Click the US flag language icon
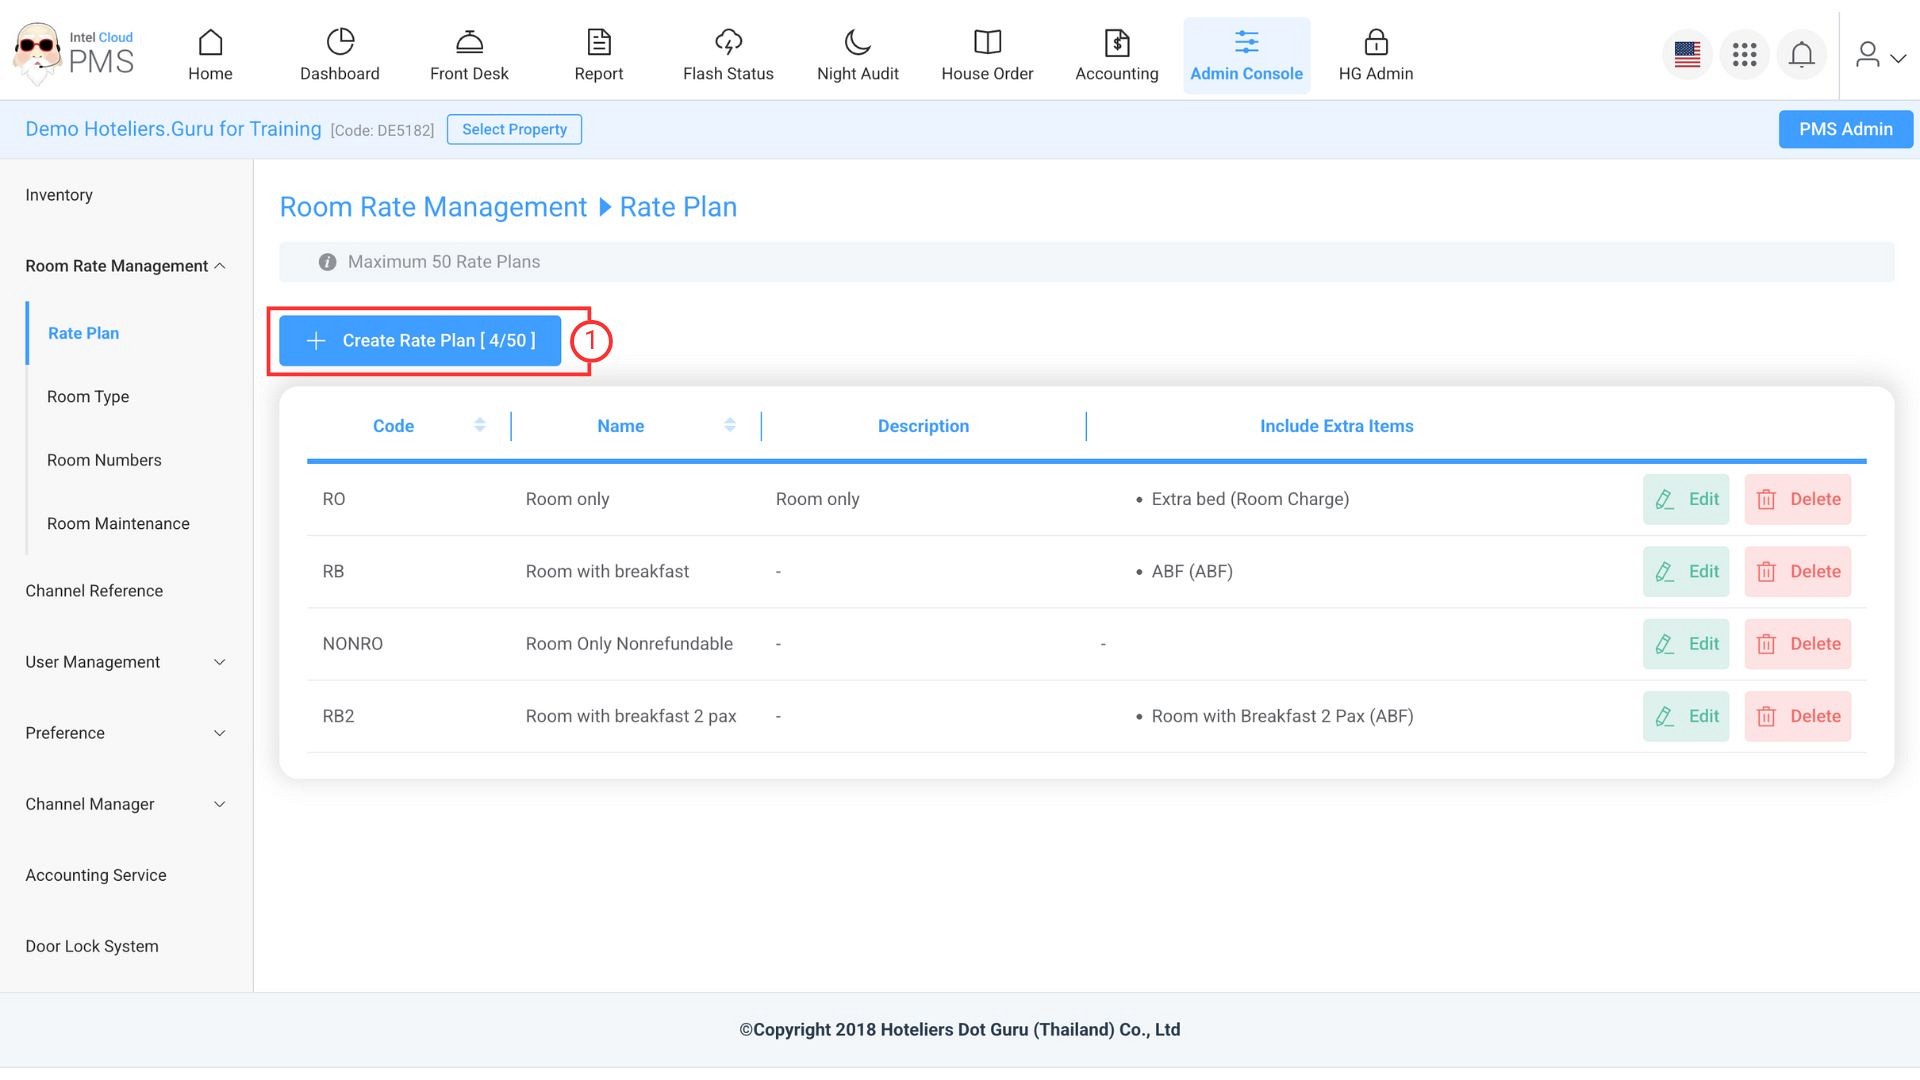Image resolution: width=1920 pixels, height=1080 pixels. click(x=1687, y=54)
